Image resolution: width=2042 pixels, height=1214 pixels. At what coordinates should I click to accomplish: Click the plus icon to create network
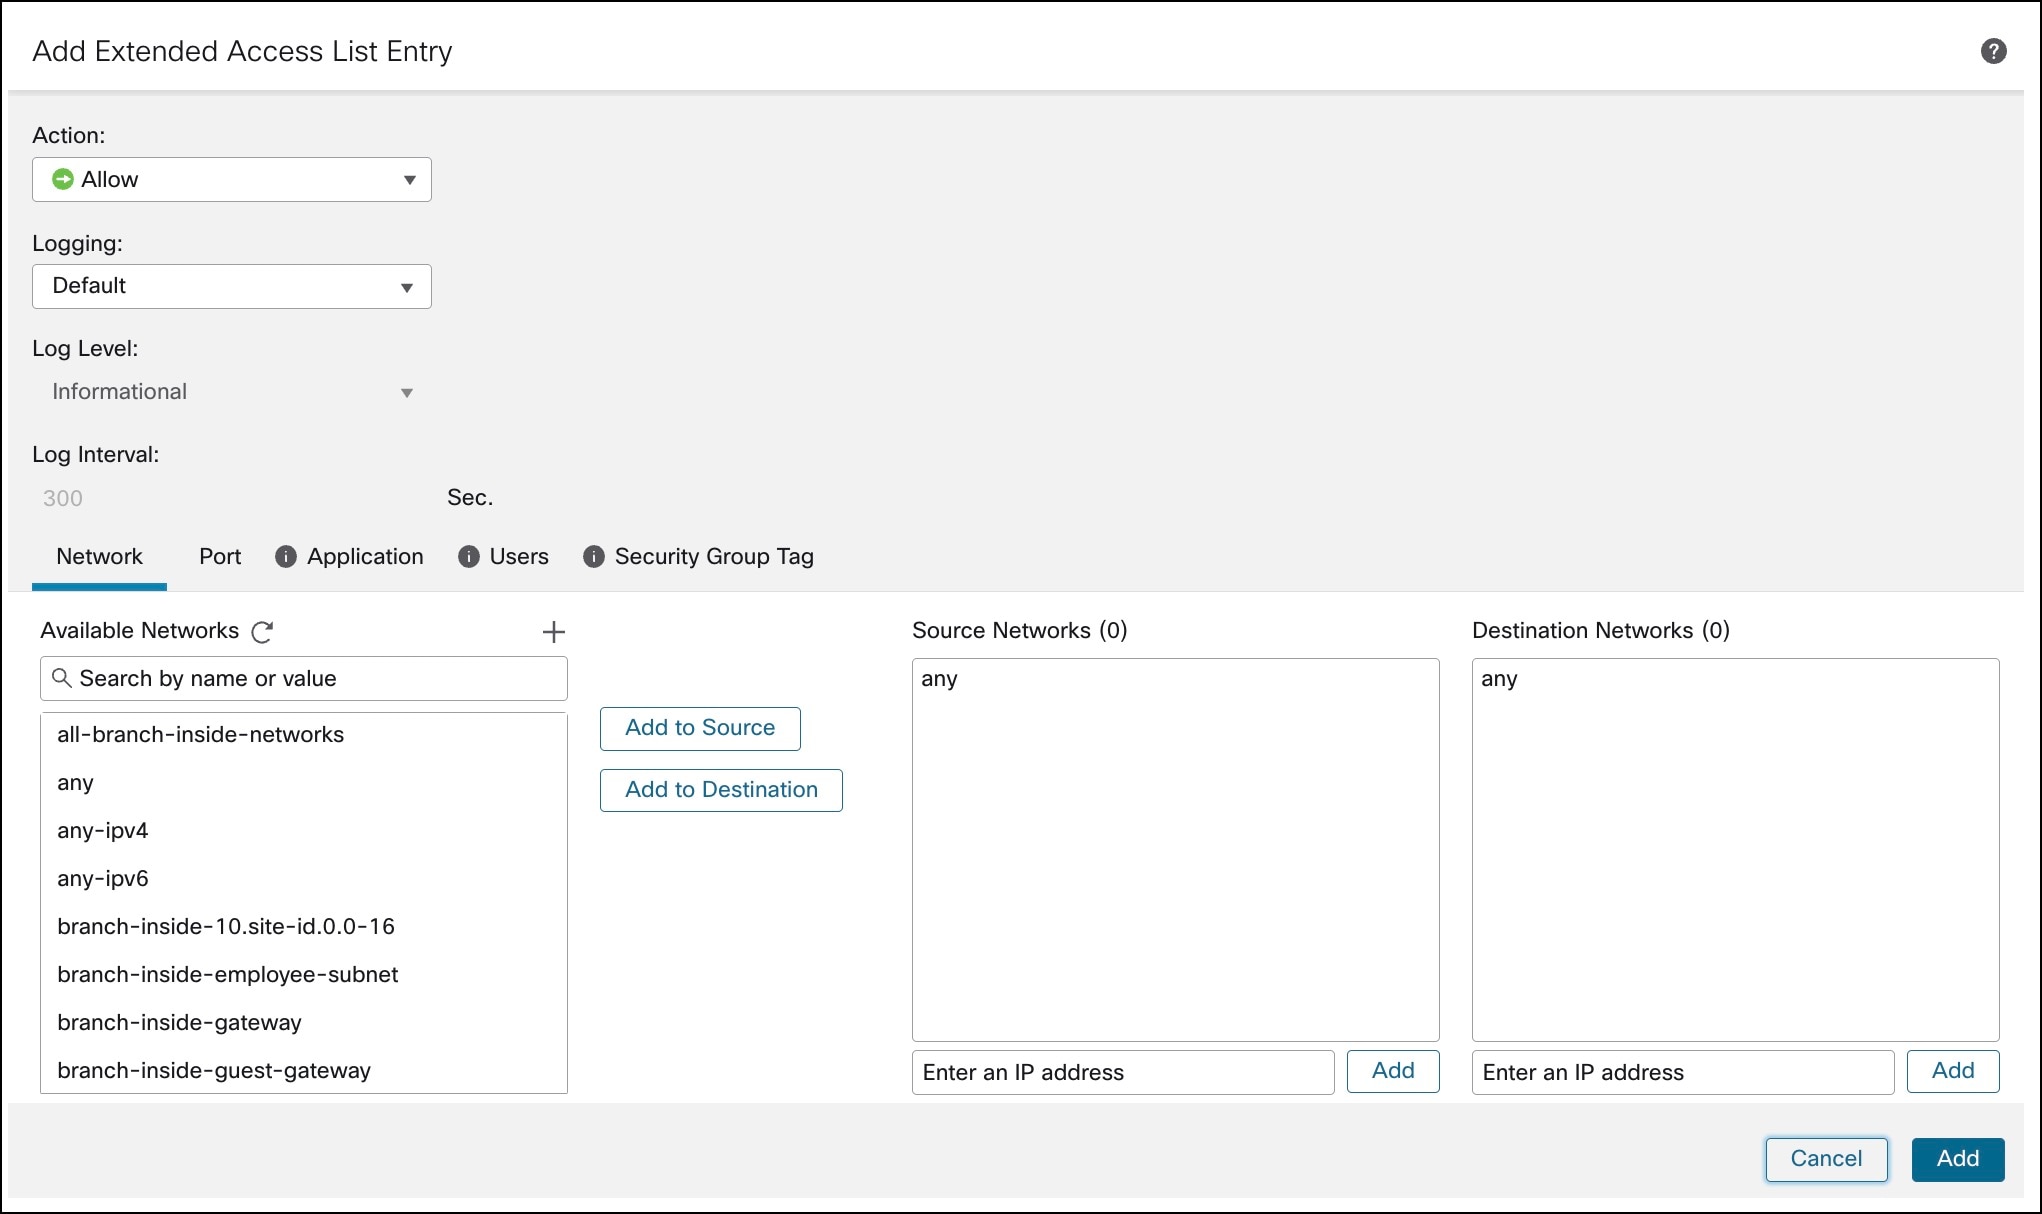(553, 632)
